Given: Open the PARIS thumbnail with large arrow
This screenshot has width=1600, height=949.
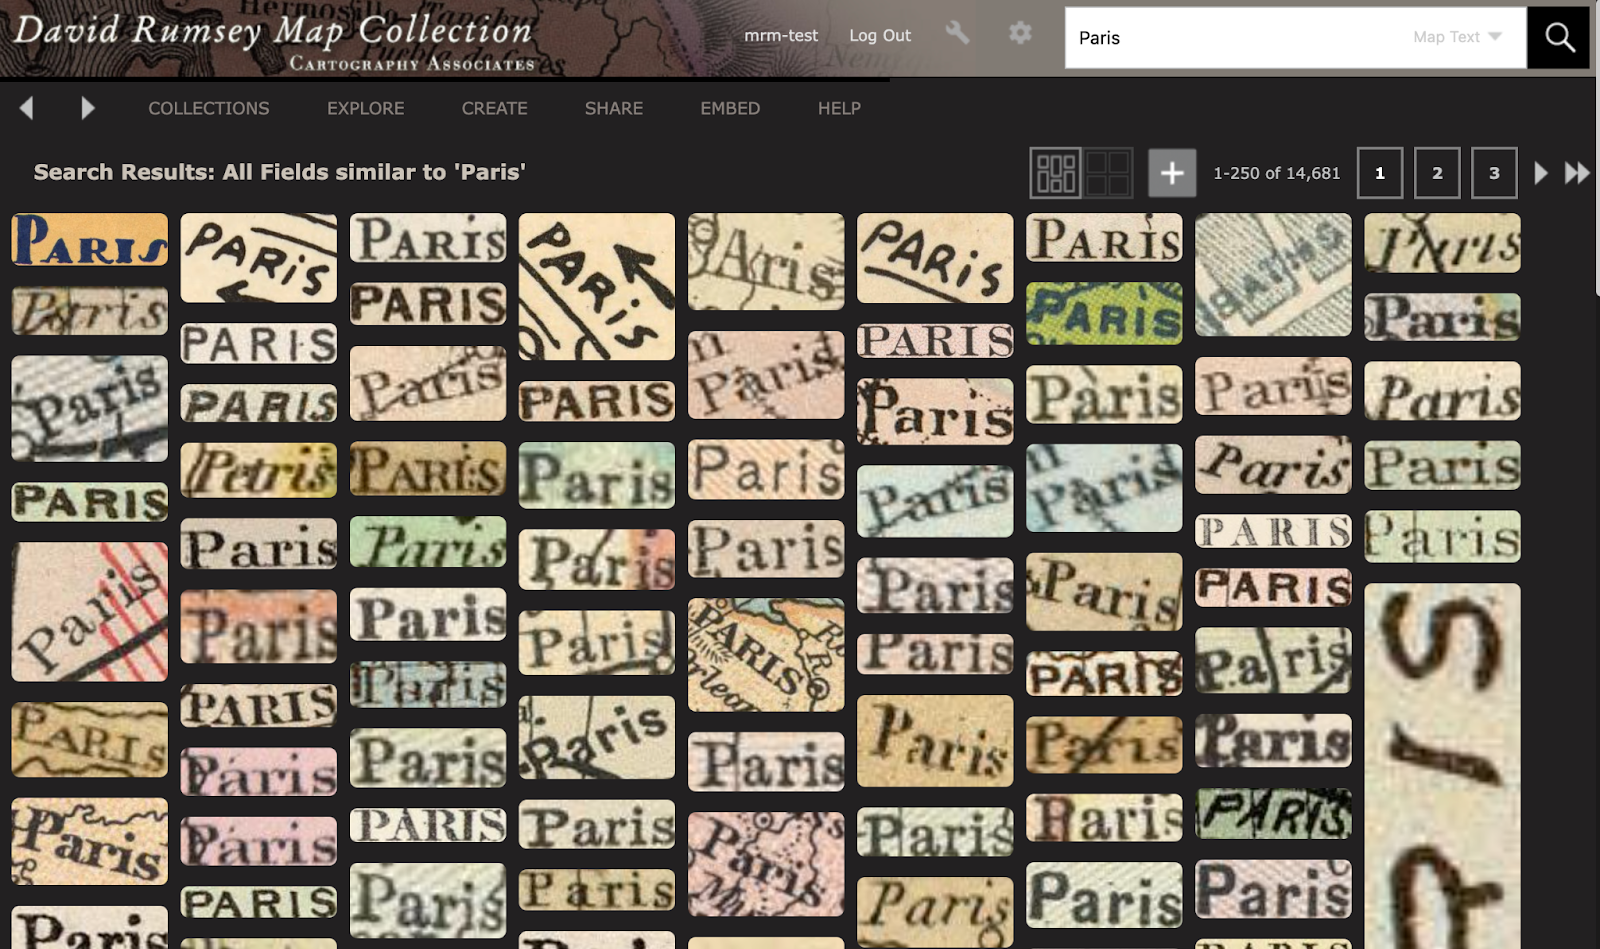Looking at the screenshot, I should [597, 287].
